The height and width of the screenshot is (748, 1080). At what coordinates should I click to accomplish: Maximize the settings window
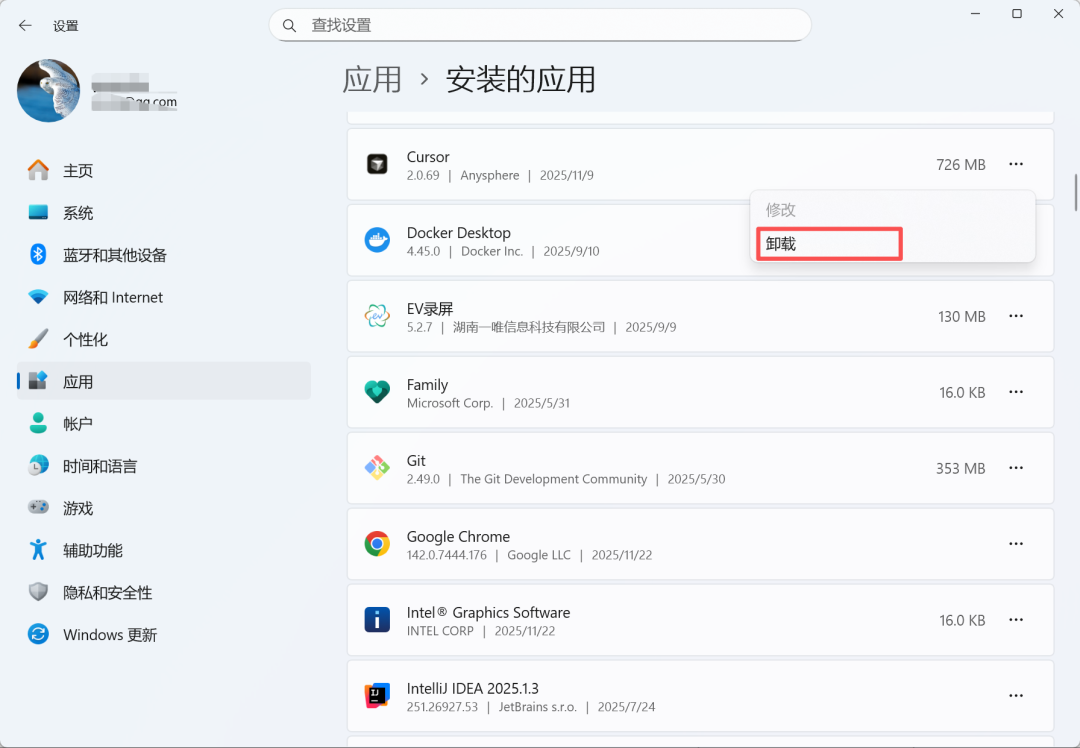coord(1017,14)
